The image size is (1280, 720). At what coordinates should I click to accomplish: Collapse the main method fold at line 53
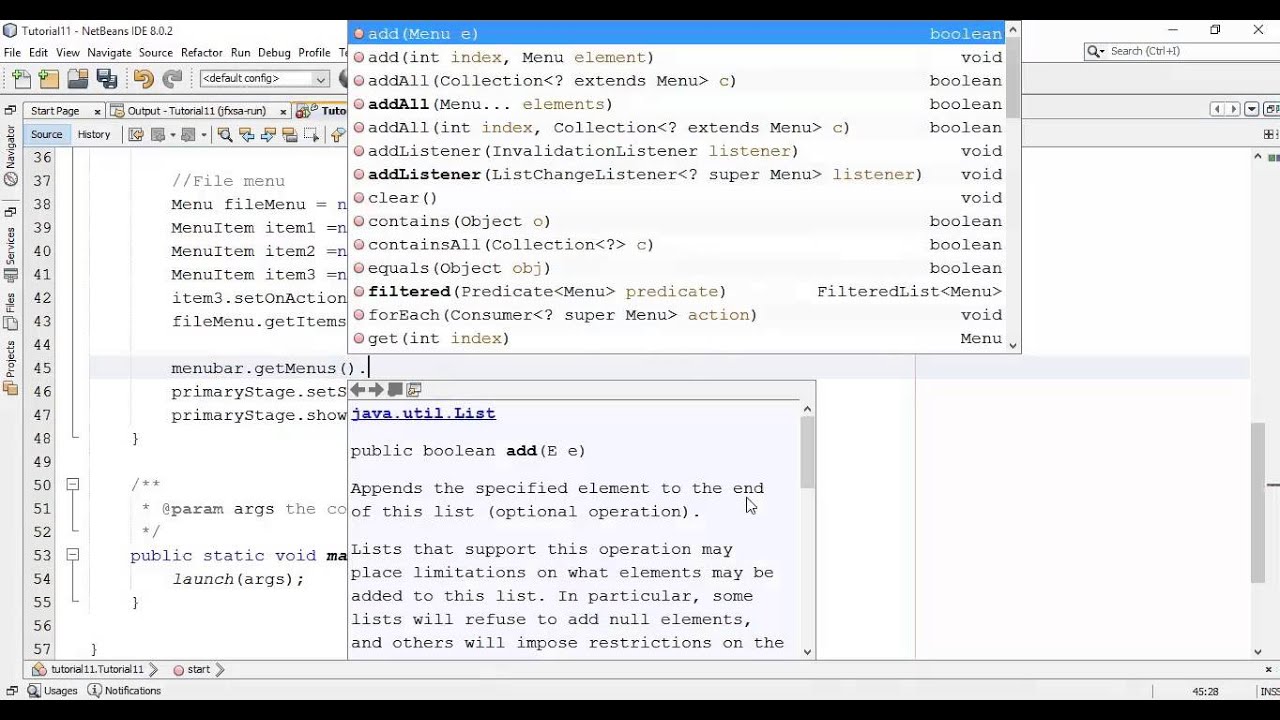point(72,554)
